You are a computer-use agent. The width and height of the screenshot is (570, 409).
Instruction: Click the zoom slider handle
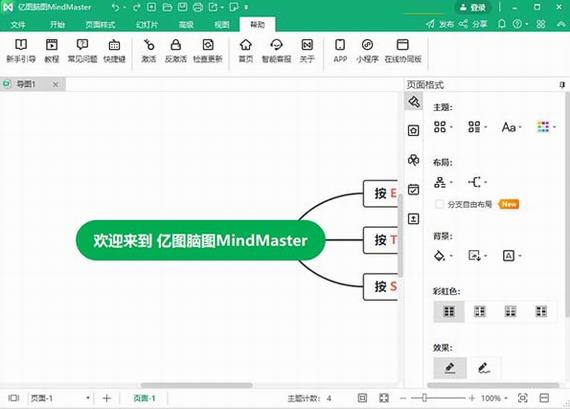[x=424, y=398]
